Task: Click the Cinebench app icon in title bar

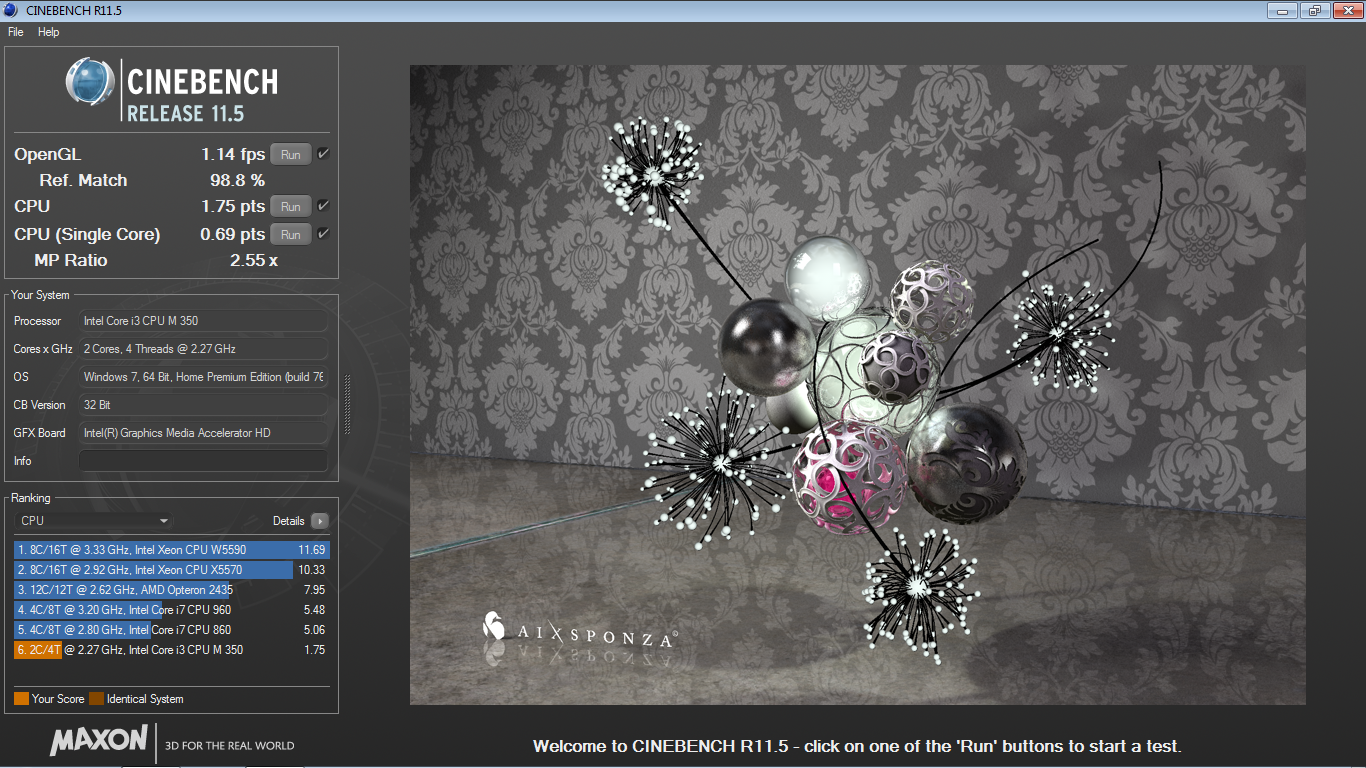Action: [12, 10]
